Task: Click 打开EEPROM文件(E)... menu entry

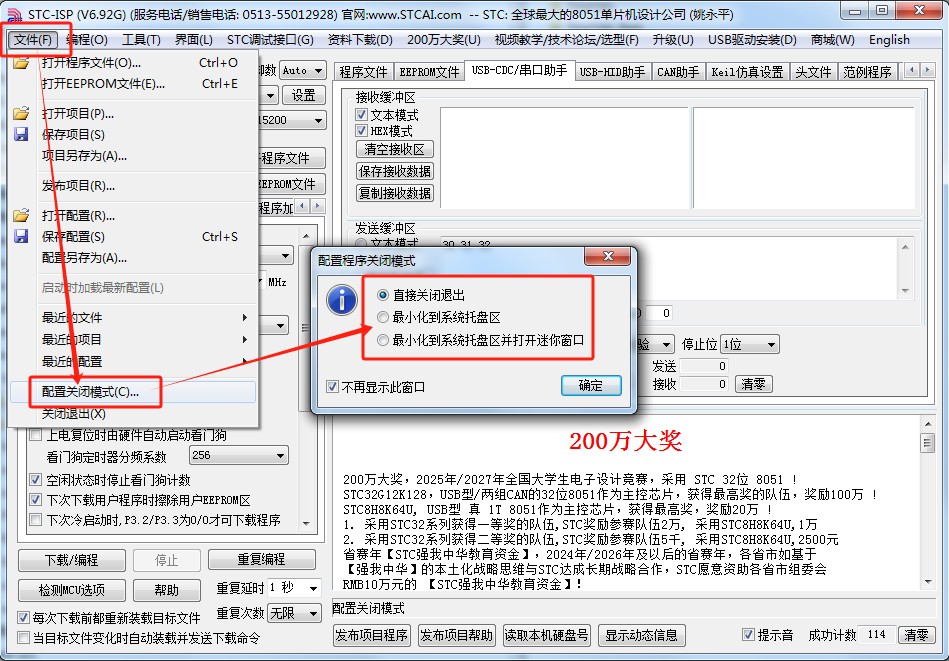Action: pyautogui.click(x=133, y=84)
